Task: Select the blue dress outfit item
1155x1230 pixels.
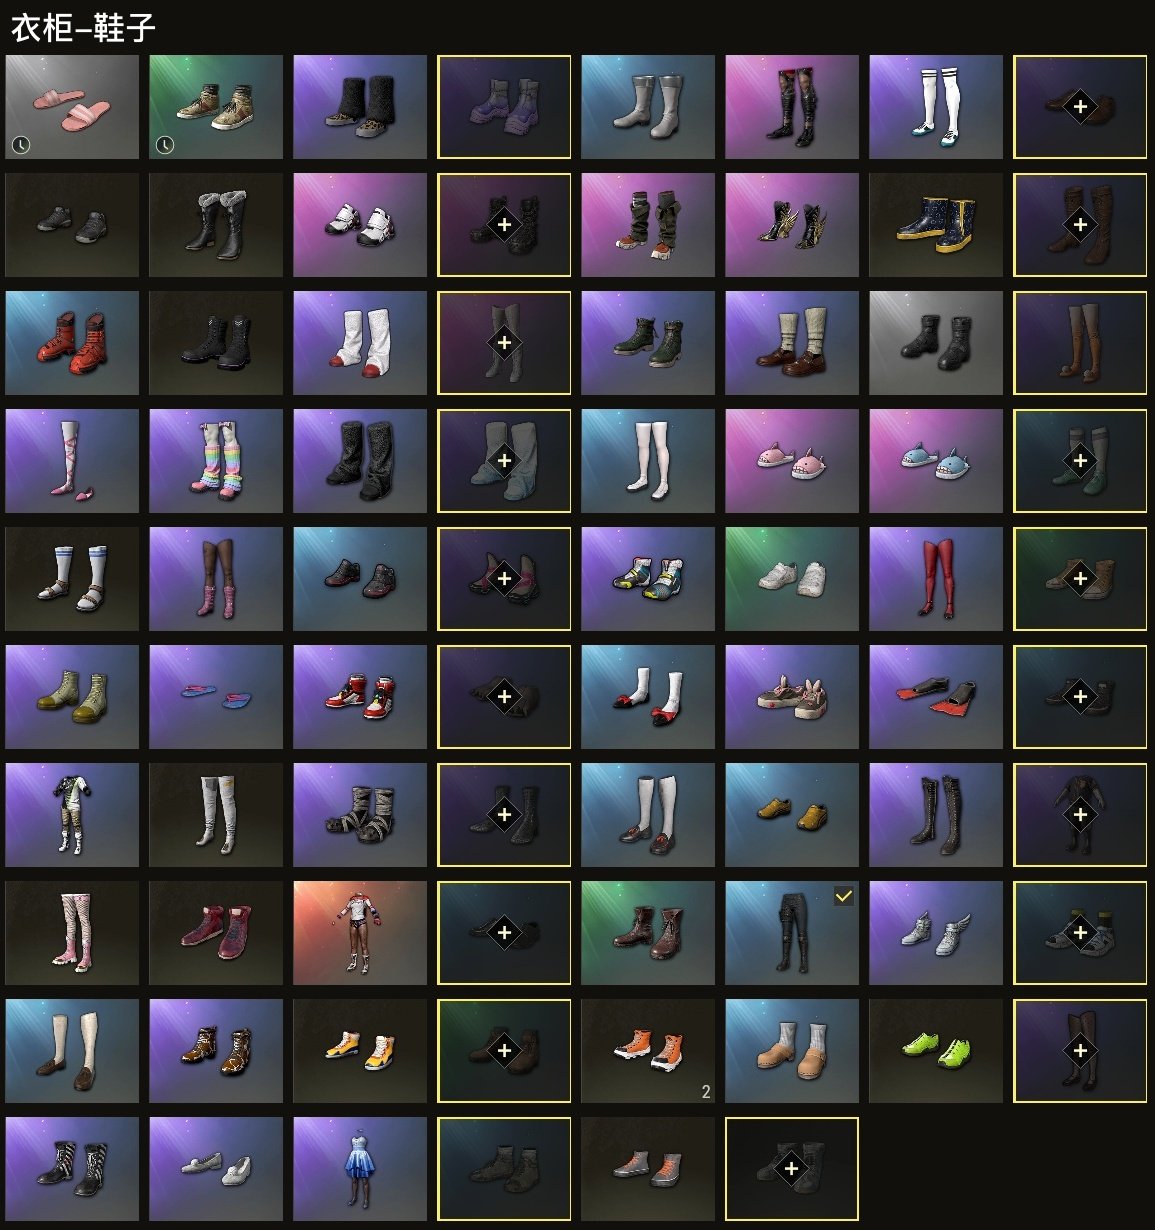Action: click(x=360, y=1169)
